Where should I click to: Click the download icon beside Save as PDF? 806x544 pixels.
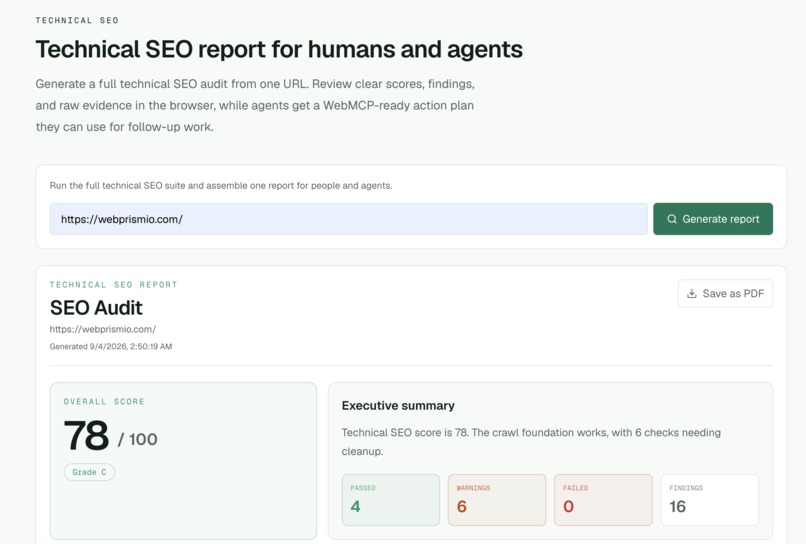point(692,294)
